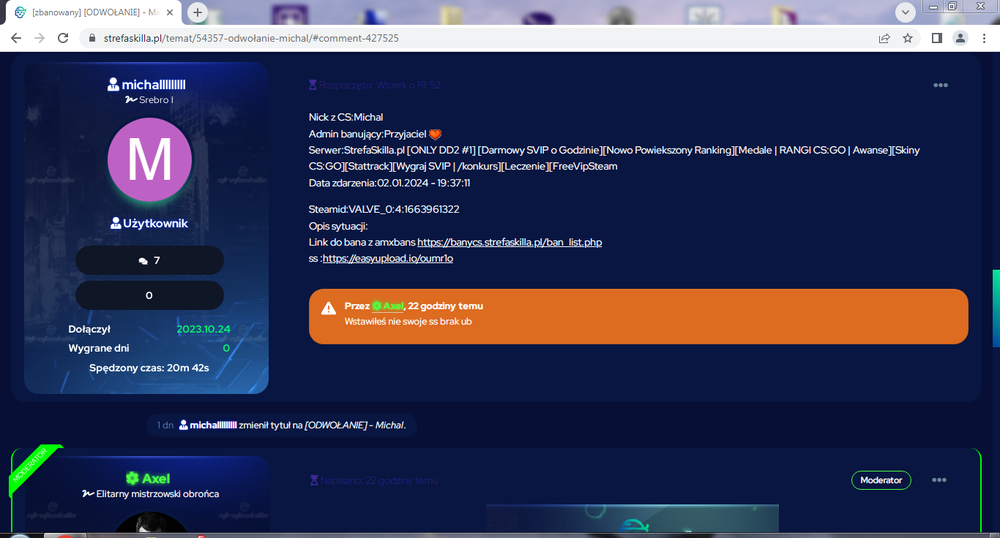This screenshot has height=538, width=1000.
Task: Click the browser forward arrow
Action: point(40,38)
